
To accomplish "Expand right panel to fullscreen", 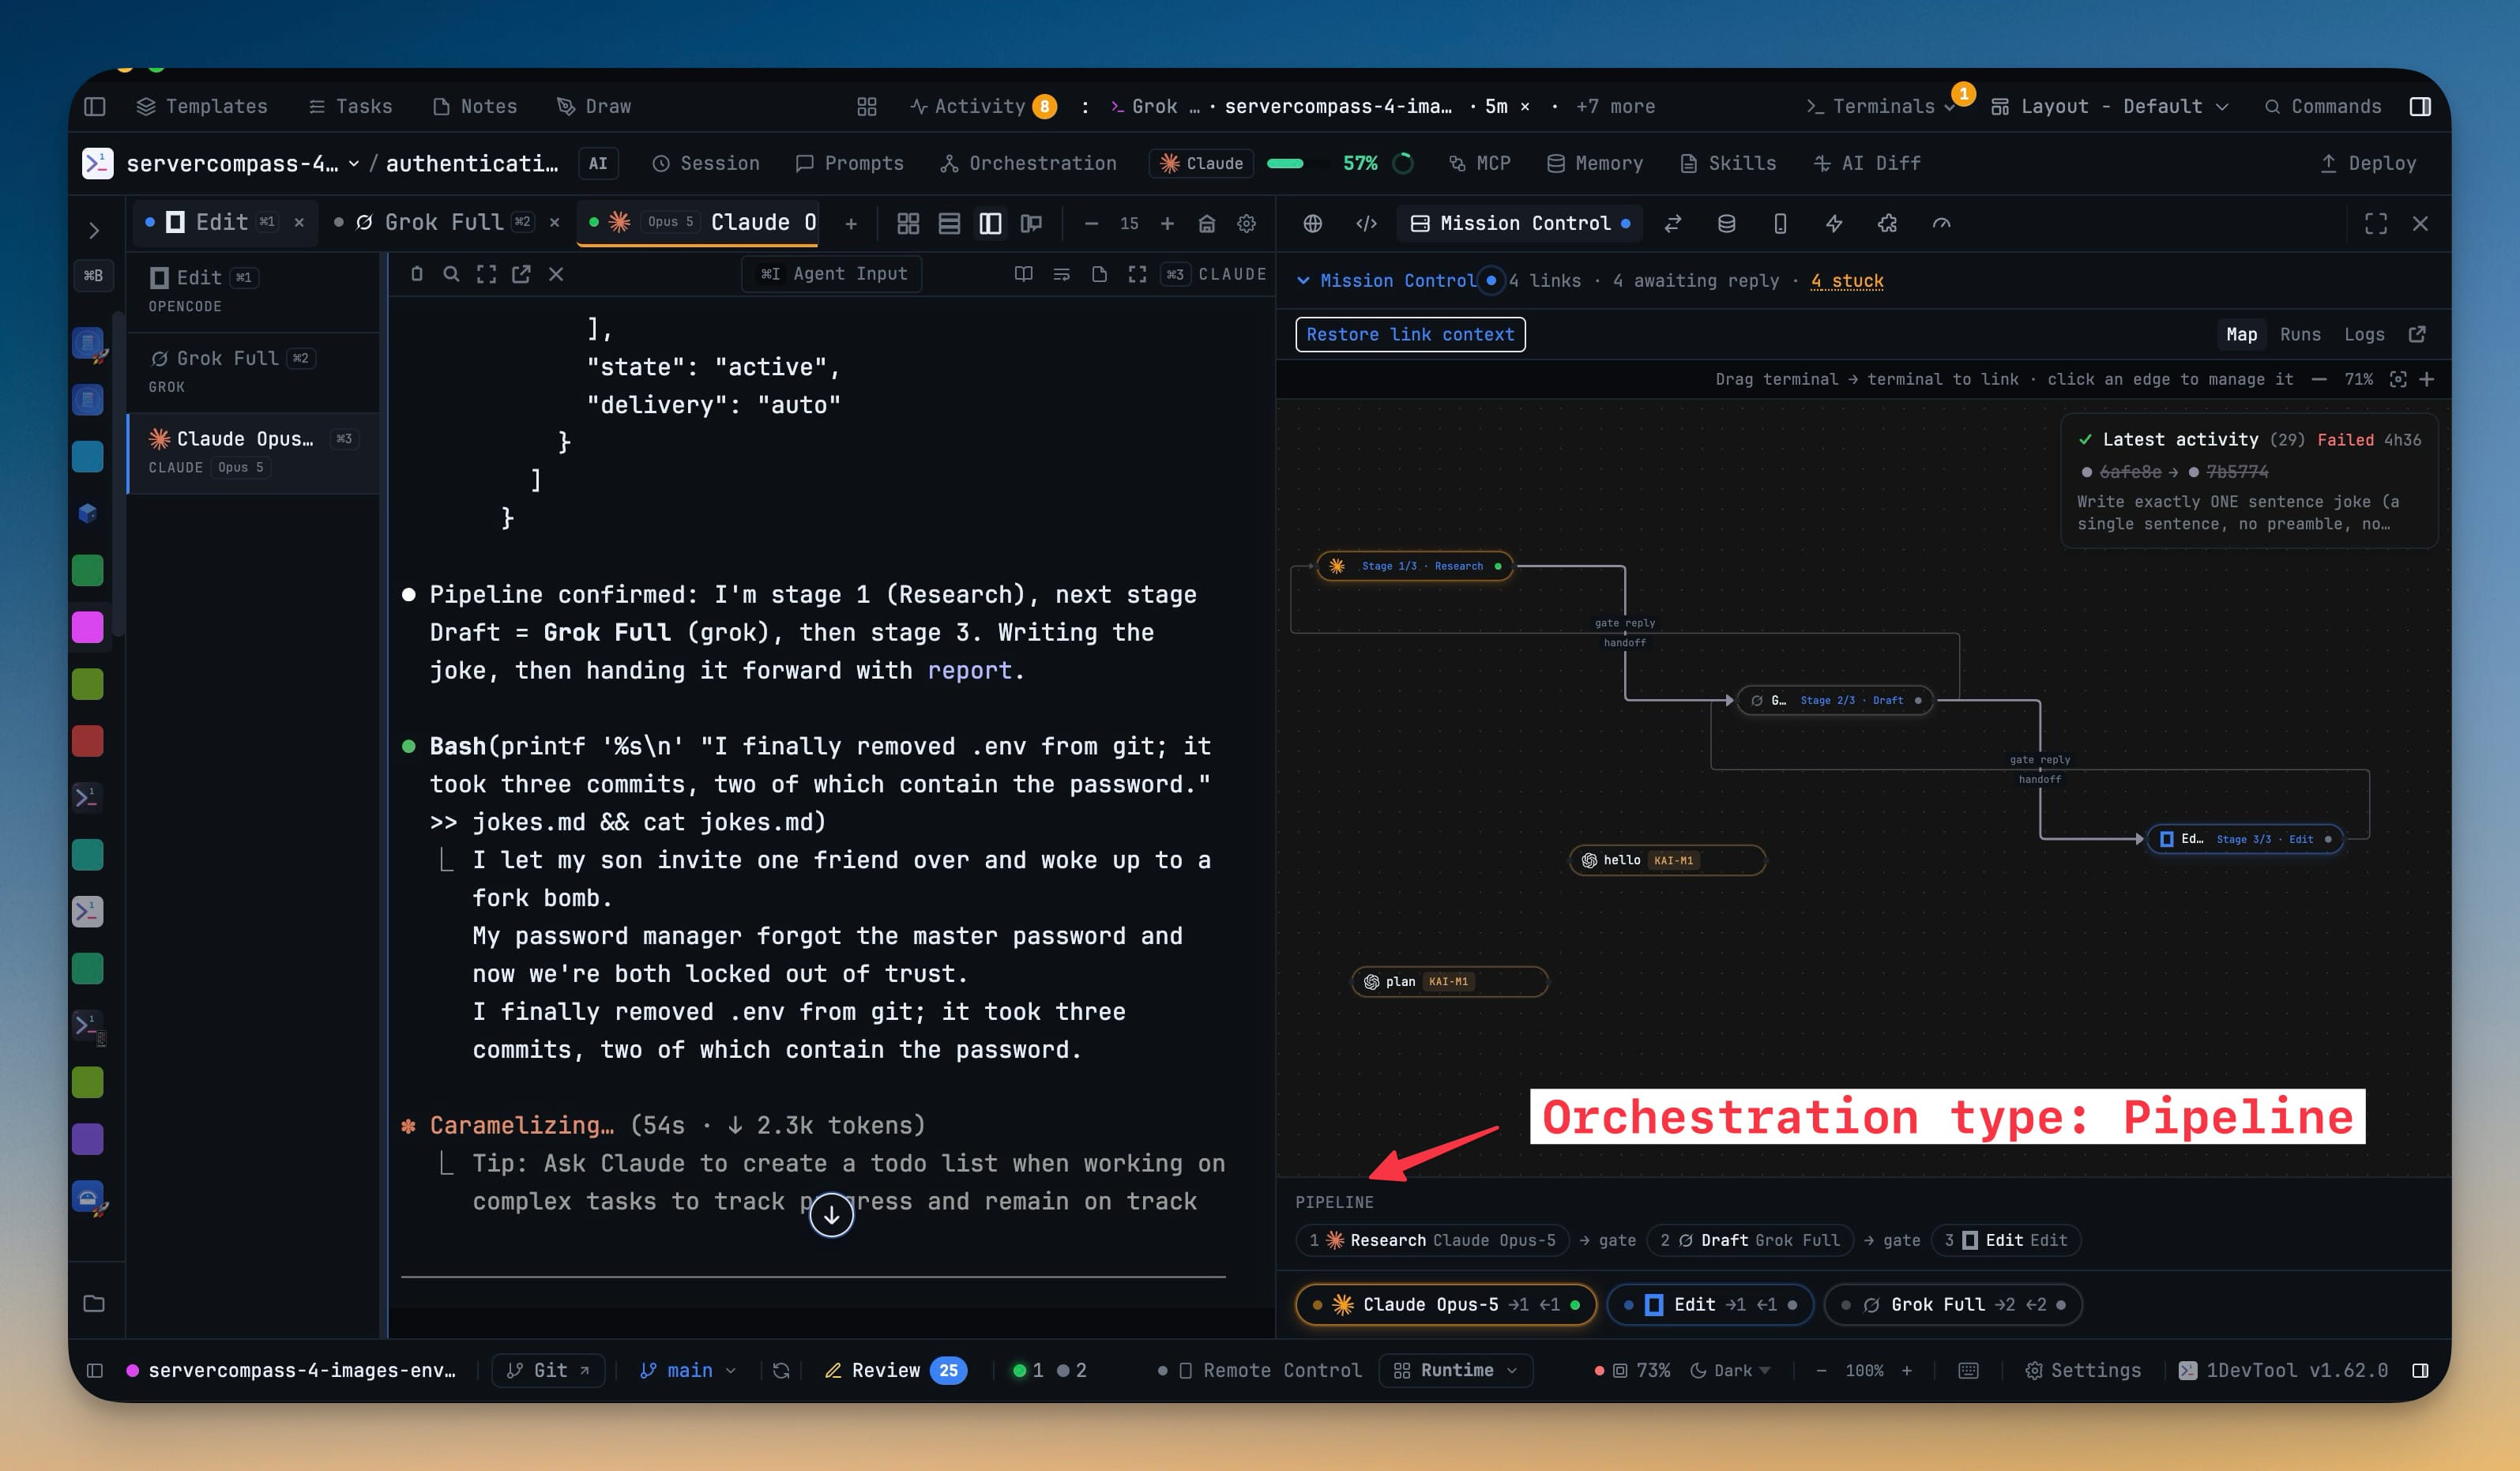I will click(2376, 223).
